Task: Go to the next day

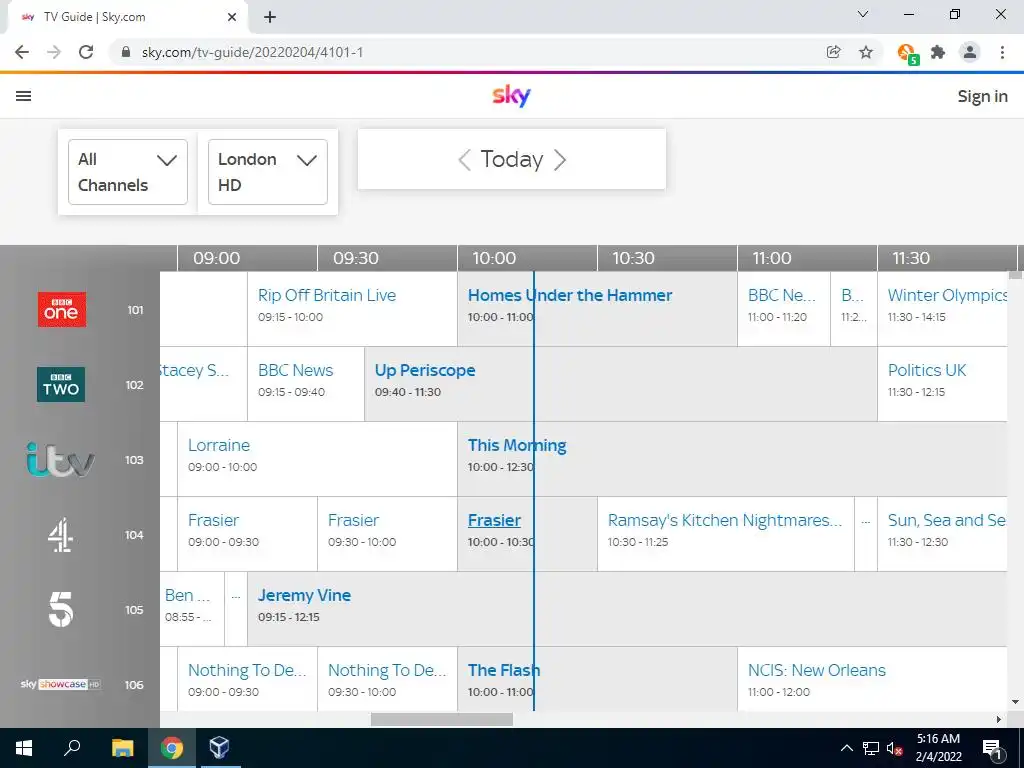Action: 560,159
